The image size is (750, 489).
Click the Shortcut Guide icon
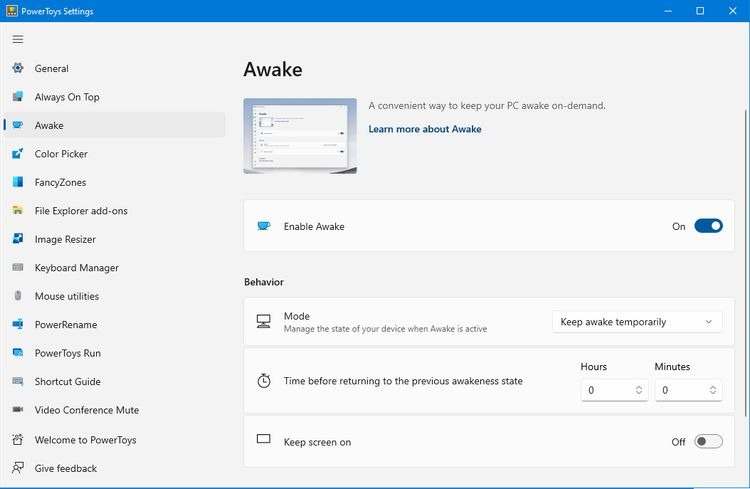pos(18,381)
